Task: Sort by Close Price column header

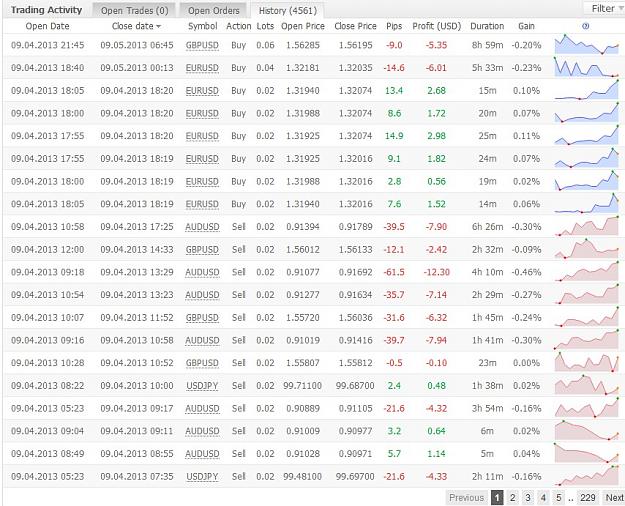Action: pos(355,26)
